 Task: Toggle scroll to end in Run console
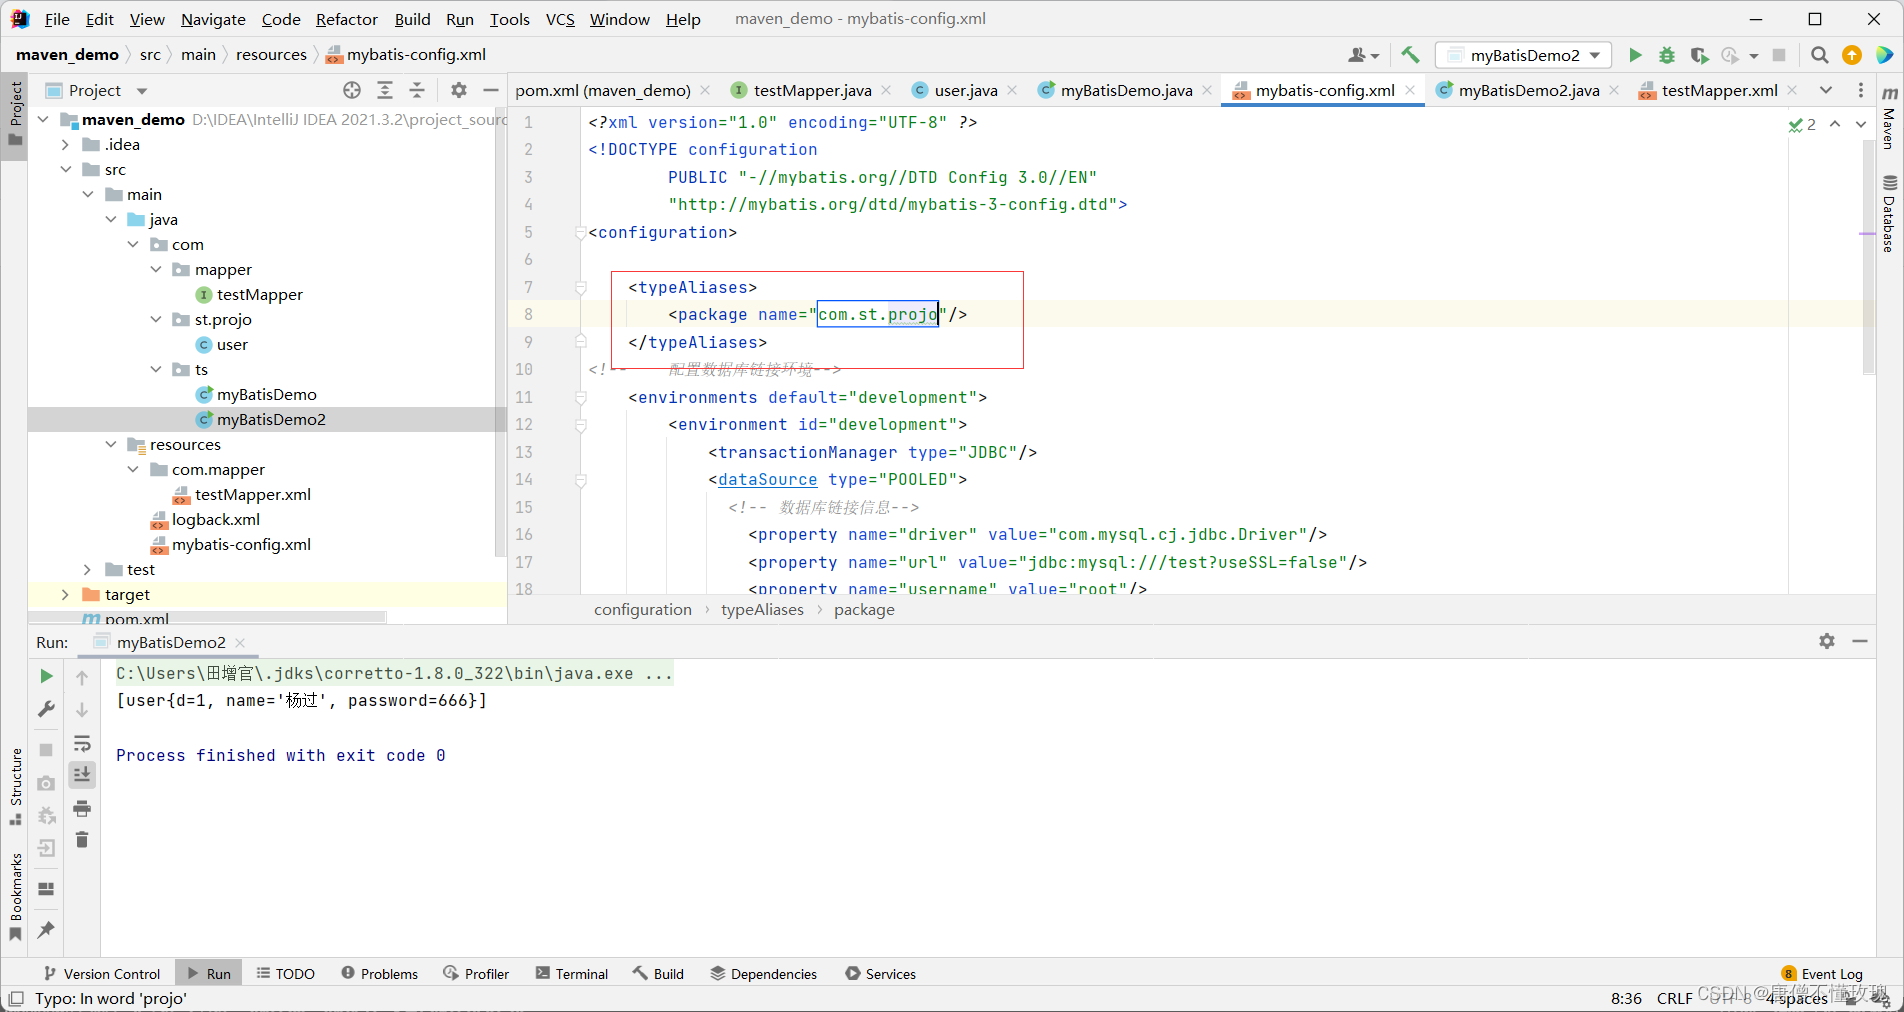click(x=82, y=775)
